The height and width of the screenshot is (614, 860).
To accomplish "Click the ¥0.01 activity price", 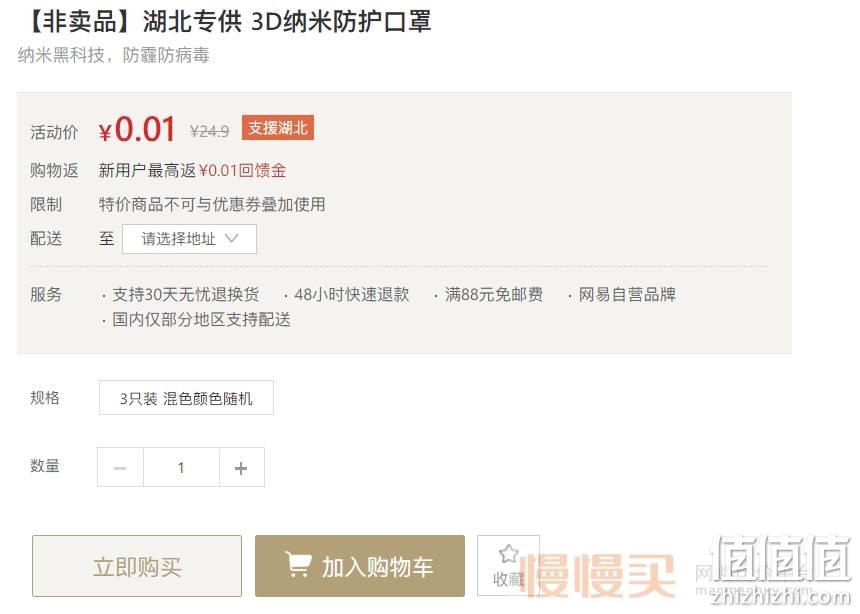I will tap(137, 129).
